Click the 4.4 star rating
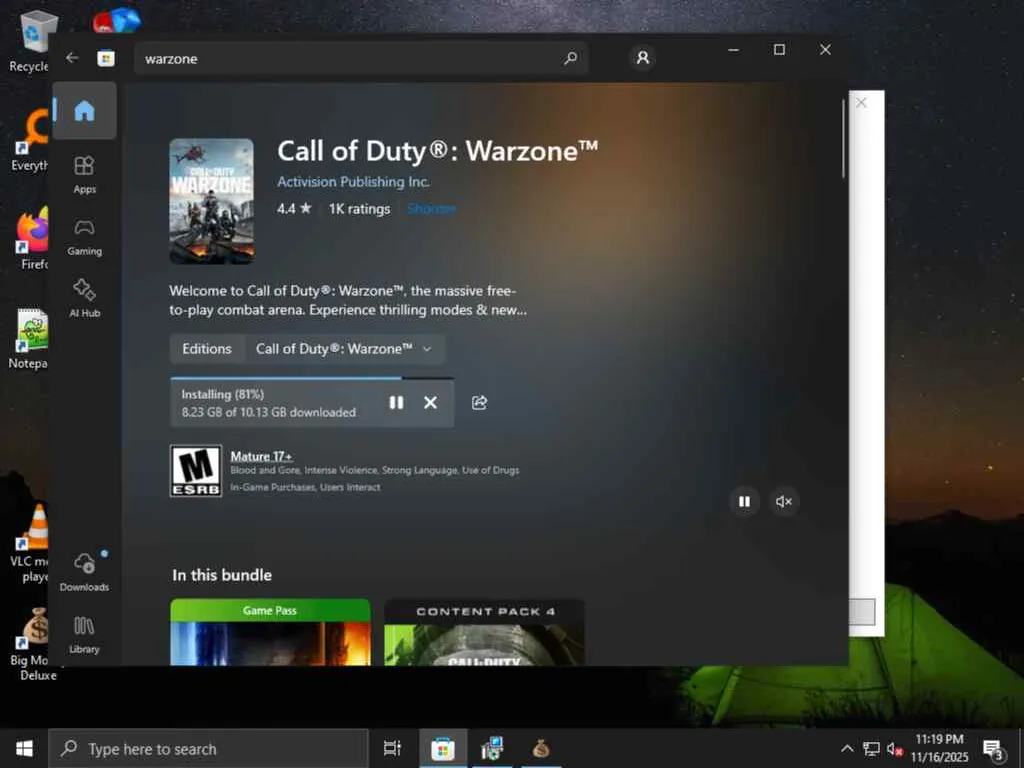Viewport: 1024px width, 768px height. 294,209
